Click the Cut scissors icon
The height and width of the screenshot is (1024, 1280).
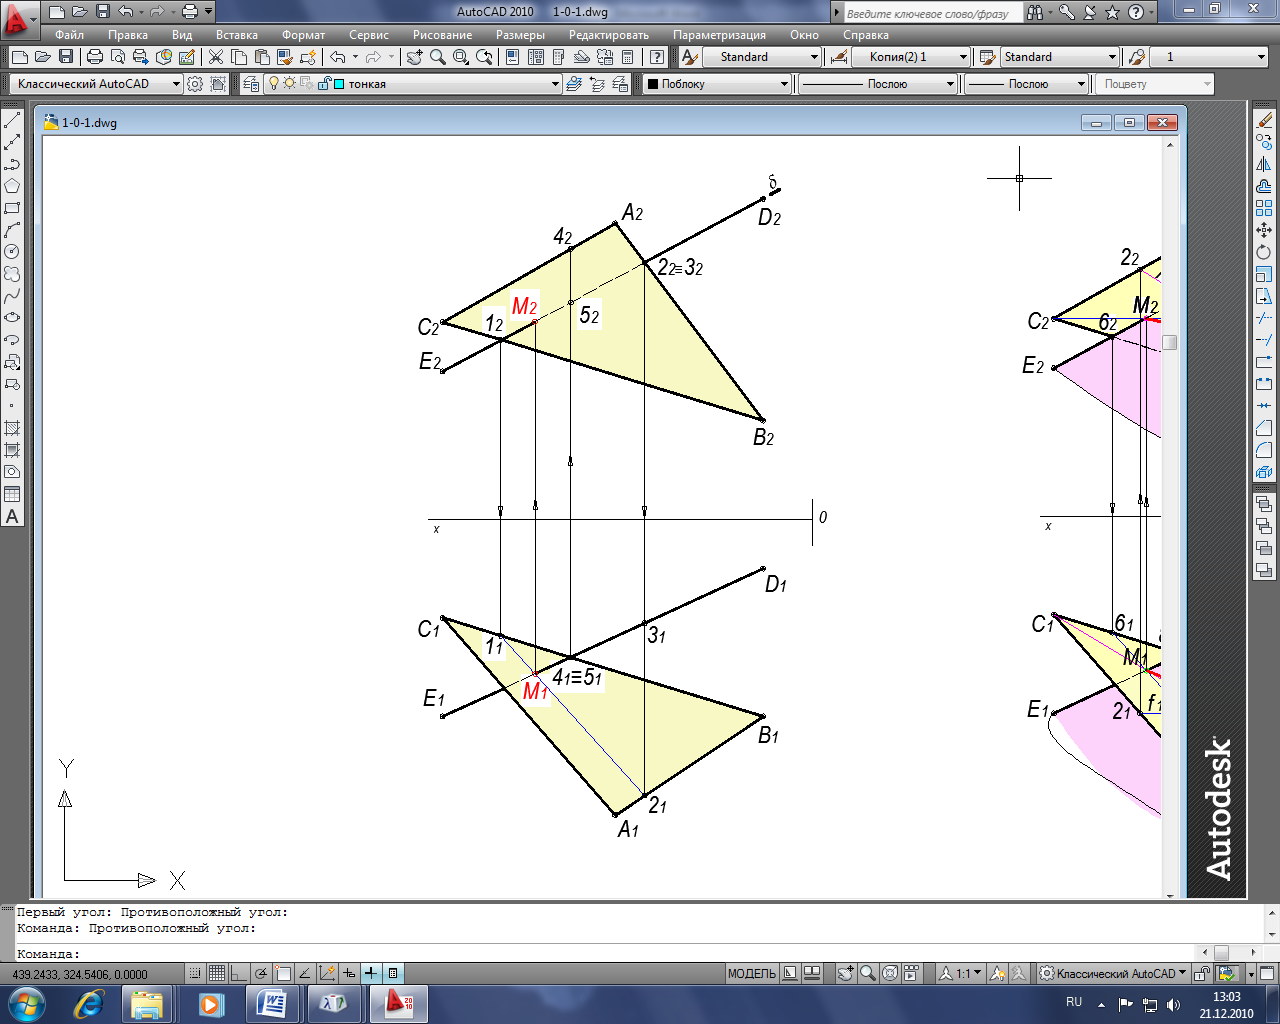215,57
